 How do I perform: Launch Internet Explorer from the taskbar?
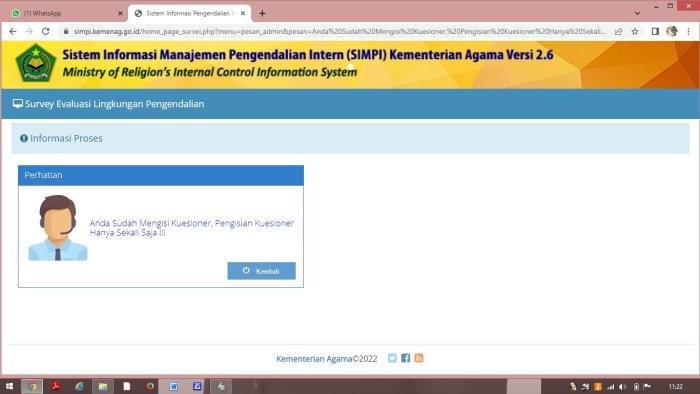click(79, 386)
